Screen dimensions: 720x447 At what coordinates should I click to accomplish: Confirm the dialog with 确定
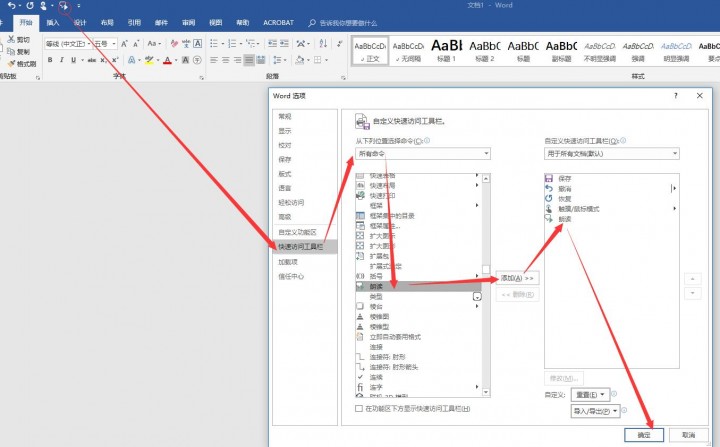643,435
